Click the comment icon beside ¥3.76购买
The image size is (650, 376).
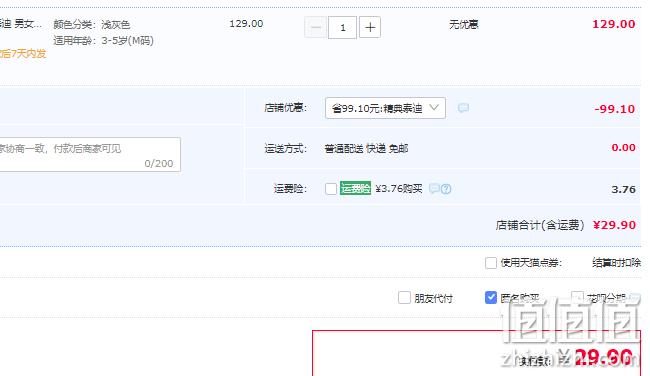[x=434, y=189]
